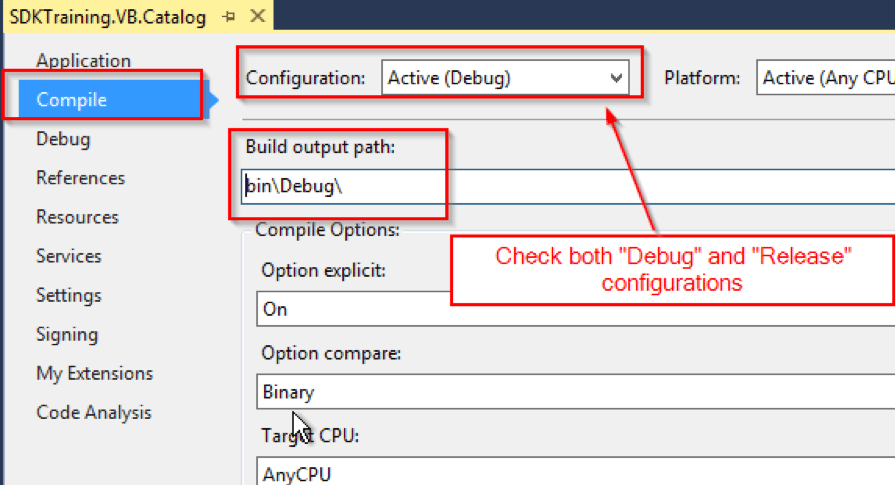
Task: Go to the References page
Action: tap(80, 178)
